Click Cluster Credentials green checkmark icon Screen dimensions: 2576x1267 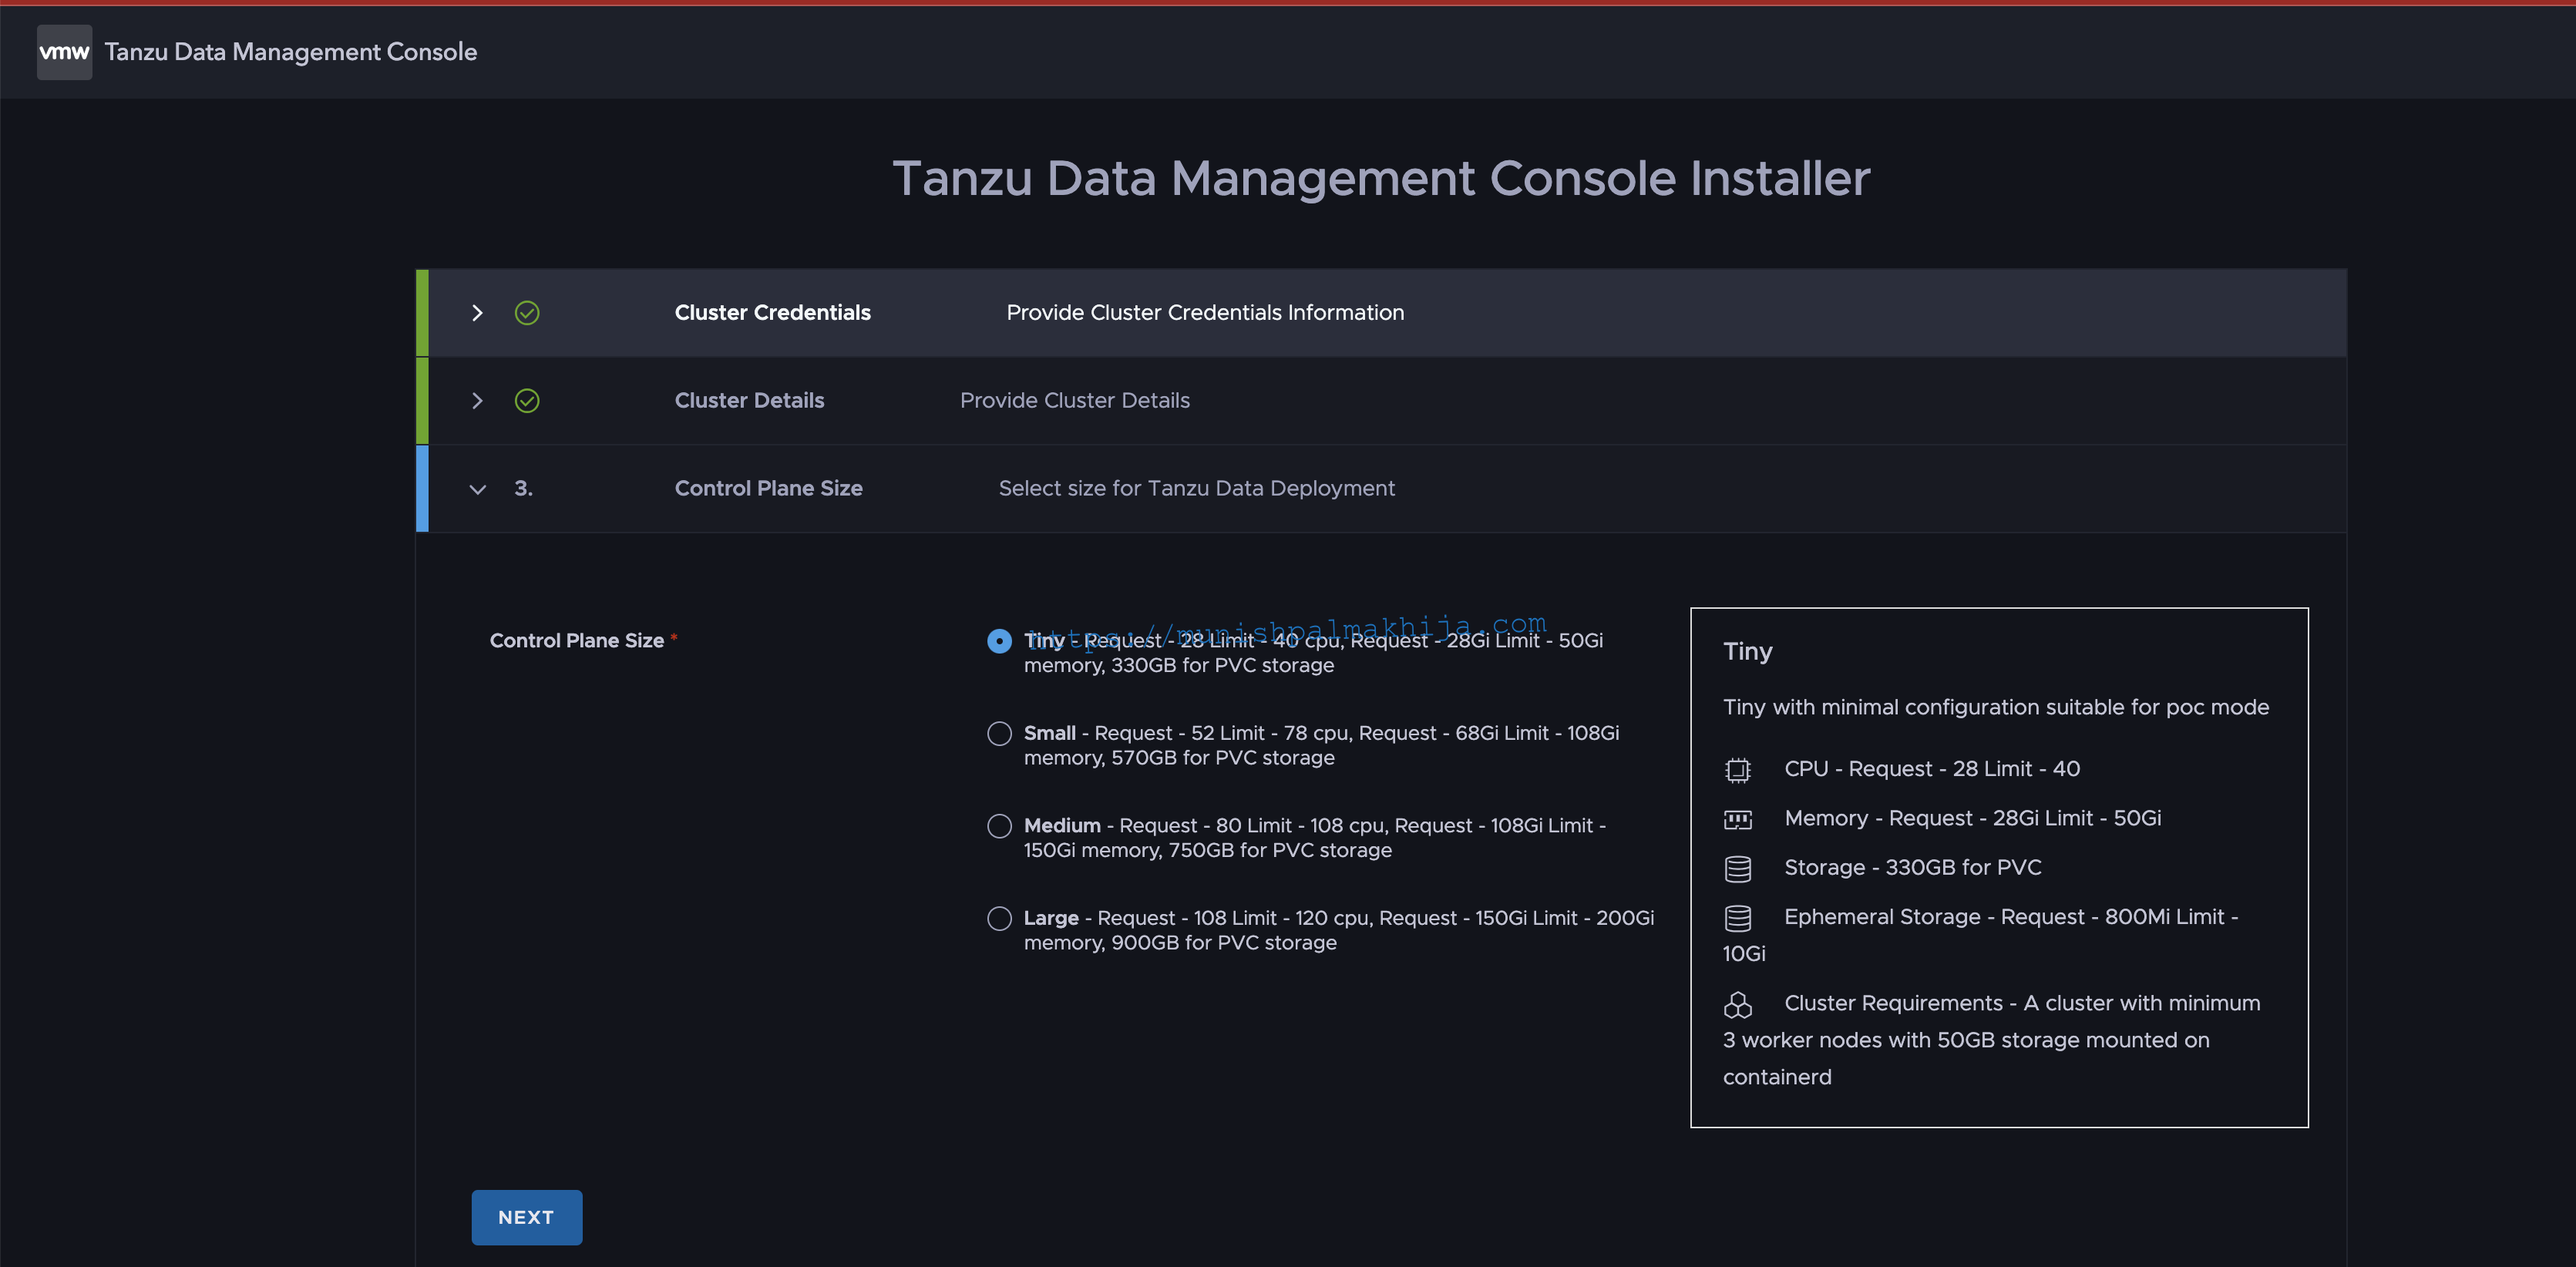pyautogui.click(x=527, y=313)
